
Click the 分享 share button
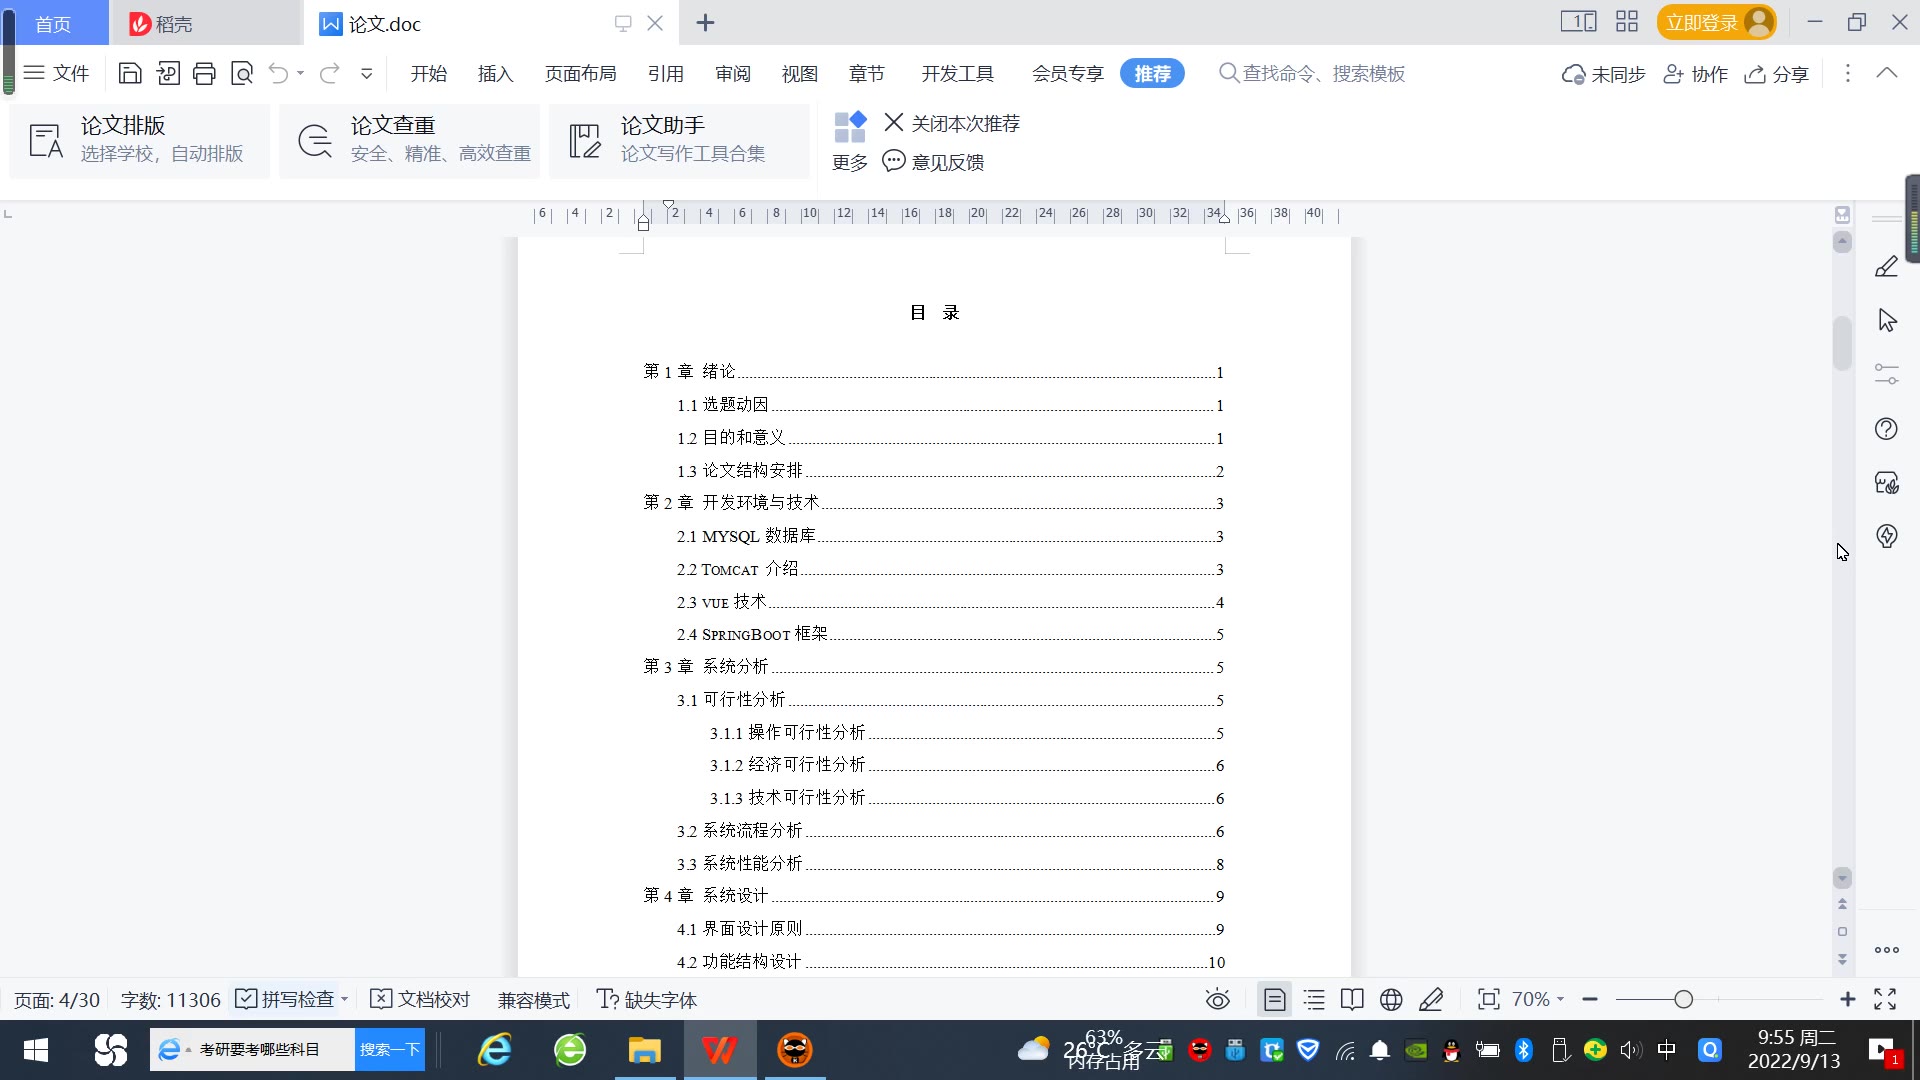pyautogui.click(x=1777, y=74)
